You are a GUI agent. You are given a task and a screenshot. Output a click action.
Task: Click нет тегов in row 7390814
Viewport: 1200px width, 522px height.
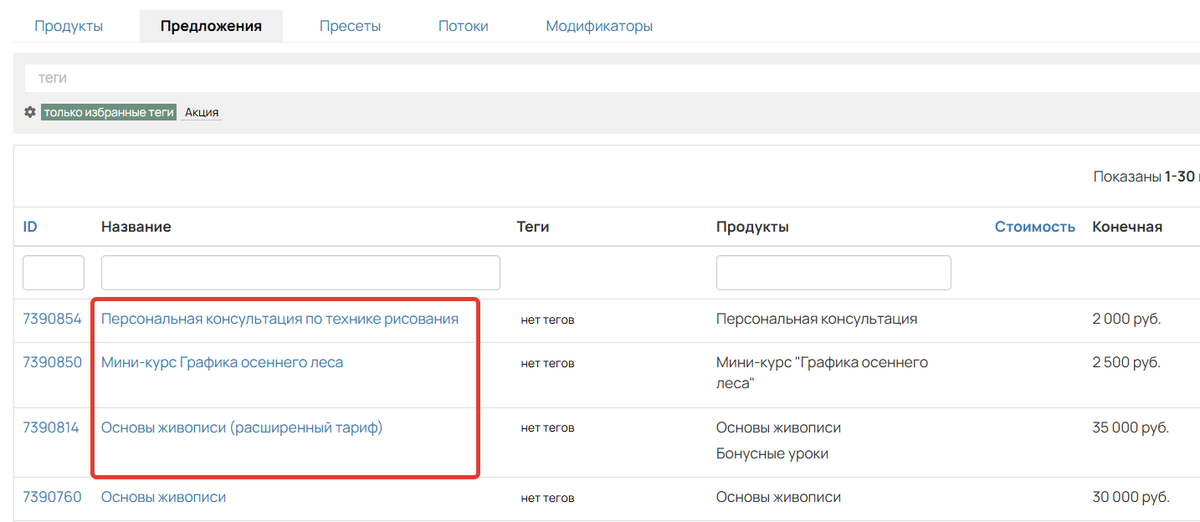click(x=548, y=428)
